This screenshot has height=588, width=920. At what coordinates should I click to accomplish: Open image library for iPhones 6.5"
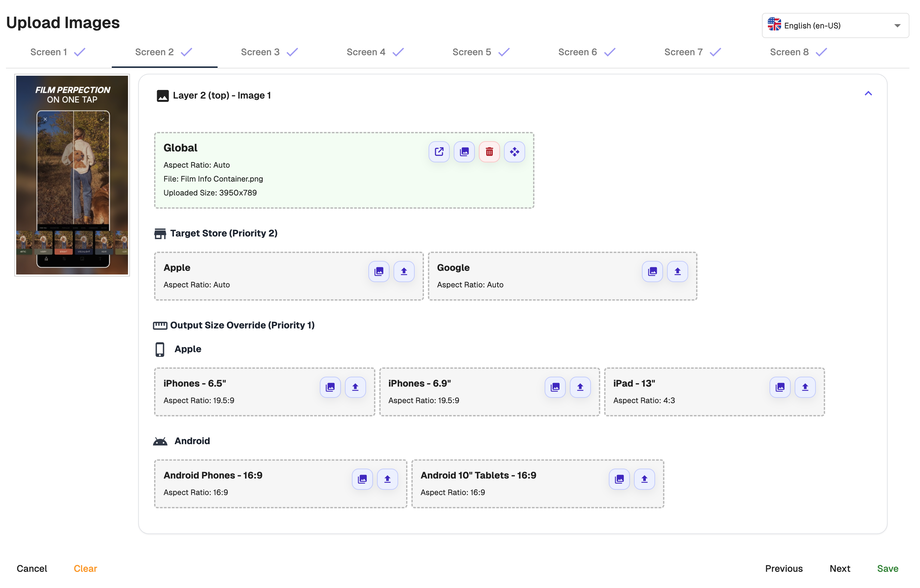click(330, 387)
